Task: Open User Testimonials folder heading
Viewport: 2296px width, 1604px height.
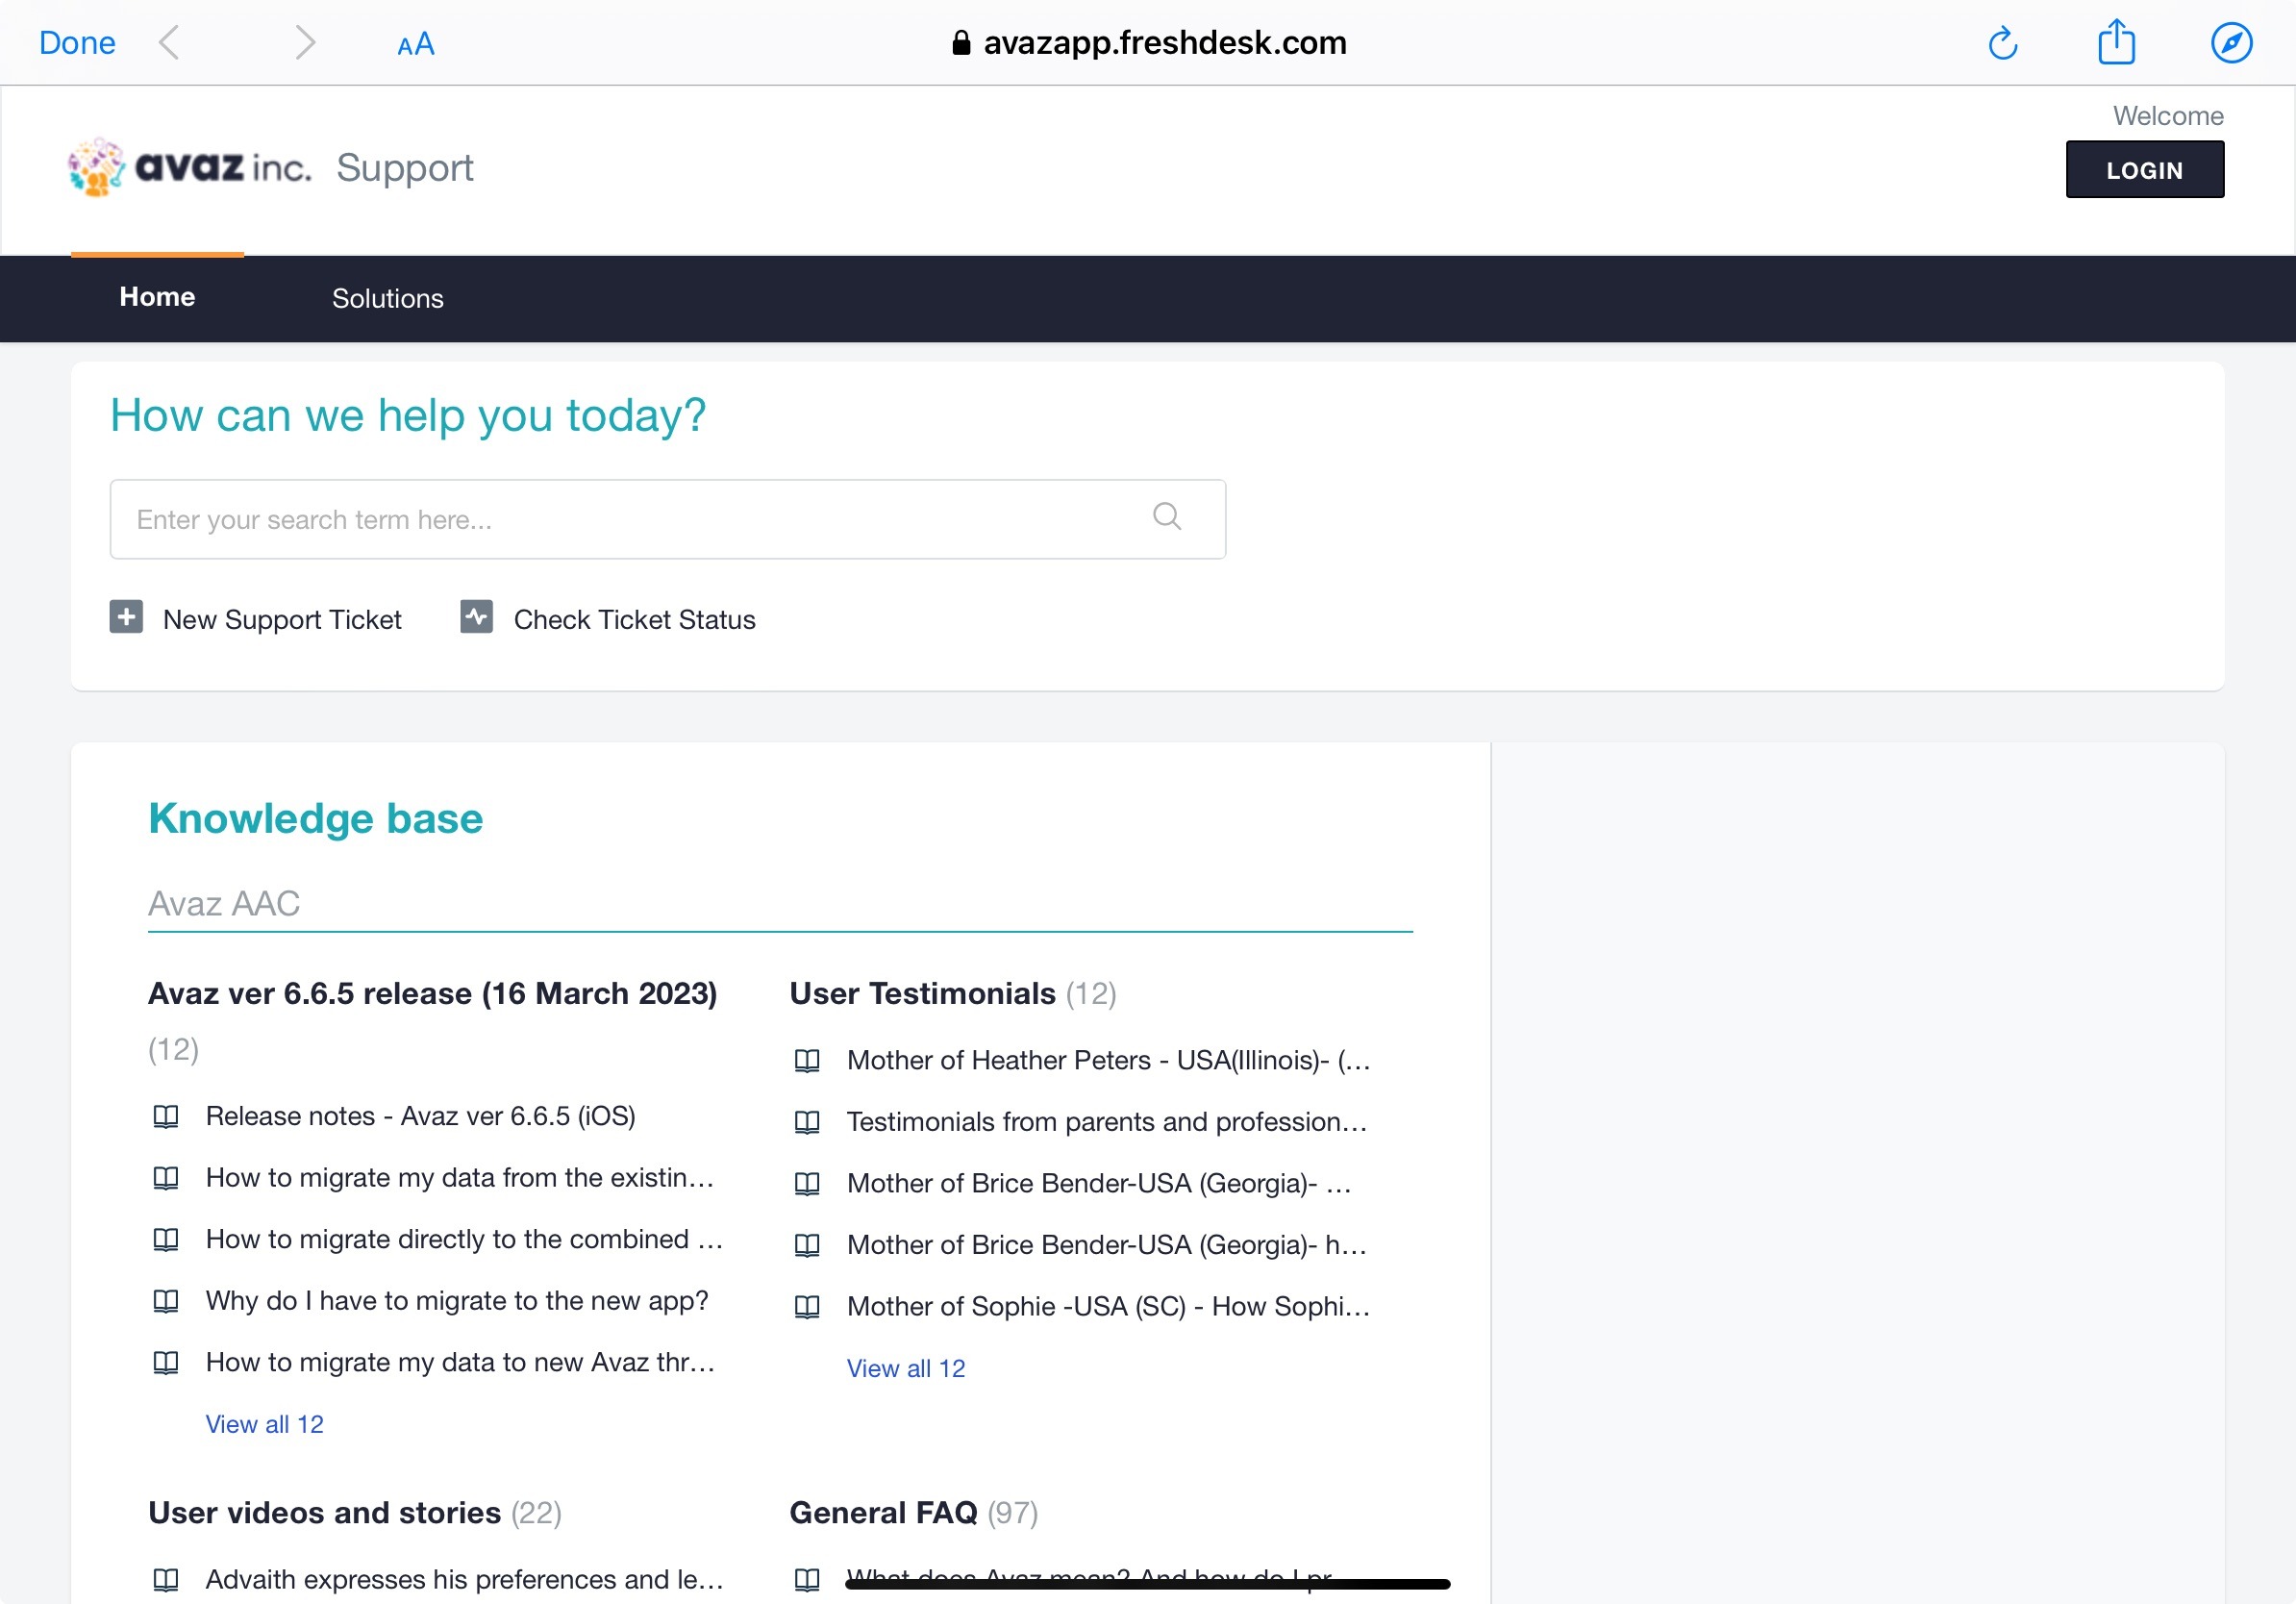Action: 922,993
